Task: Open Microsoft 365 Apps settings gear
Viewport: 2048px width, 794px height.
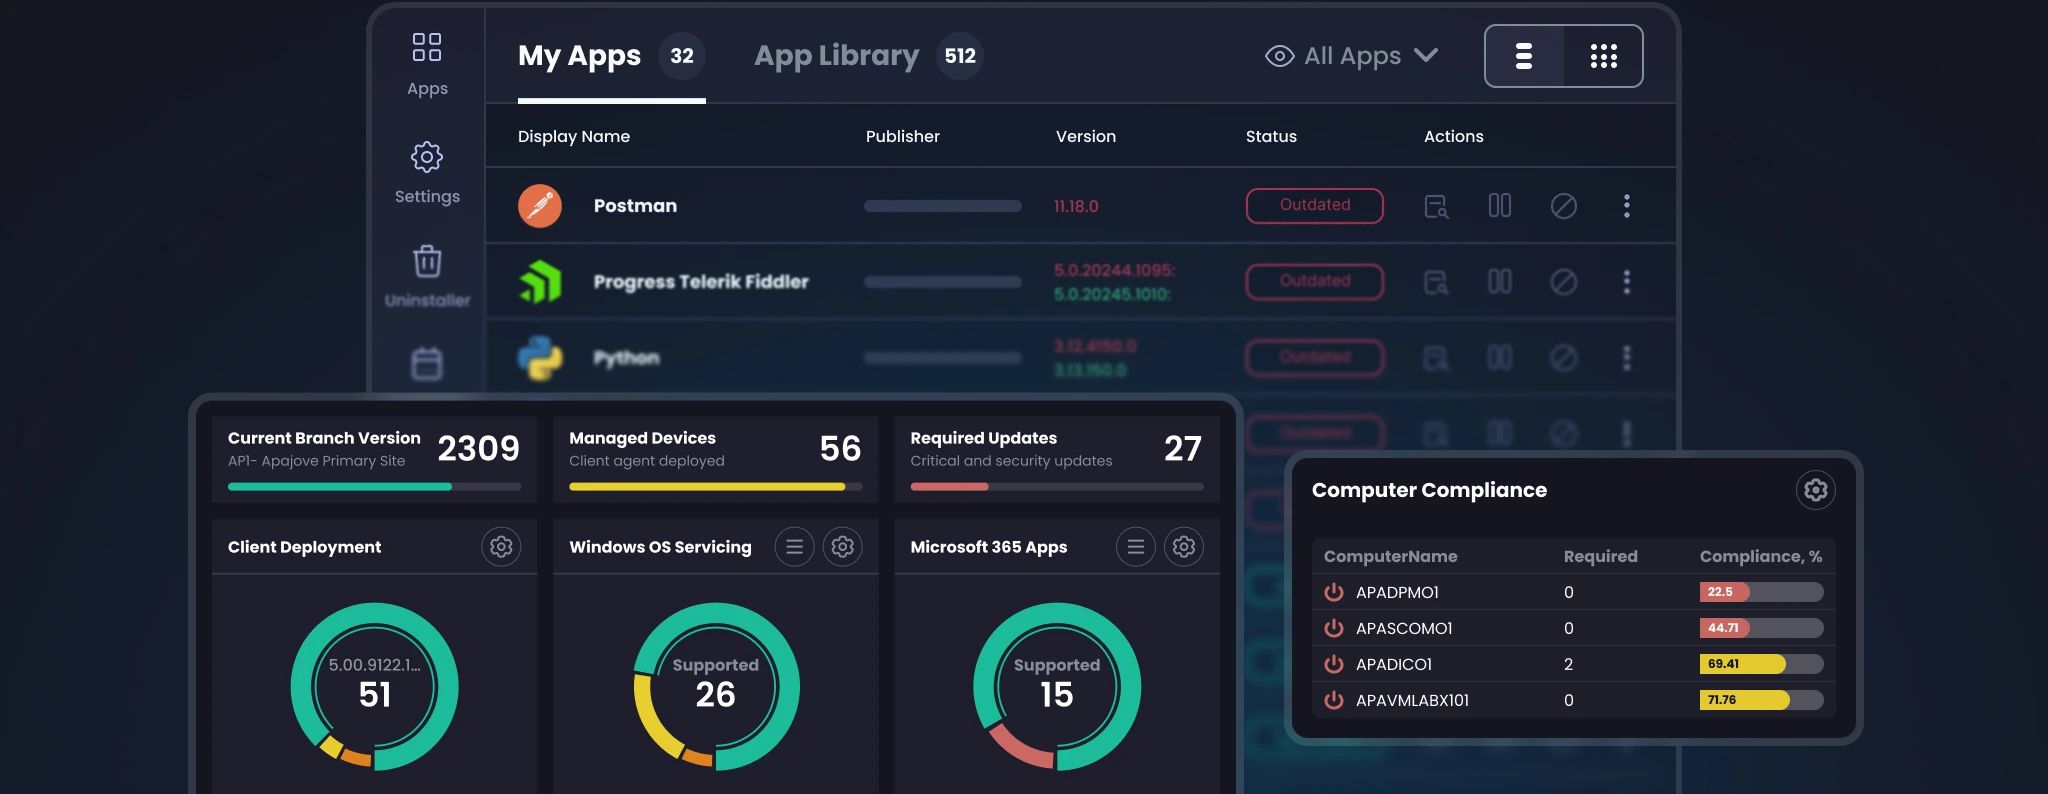Action: [1184, 547]
